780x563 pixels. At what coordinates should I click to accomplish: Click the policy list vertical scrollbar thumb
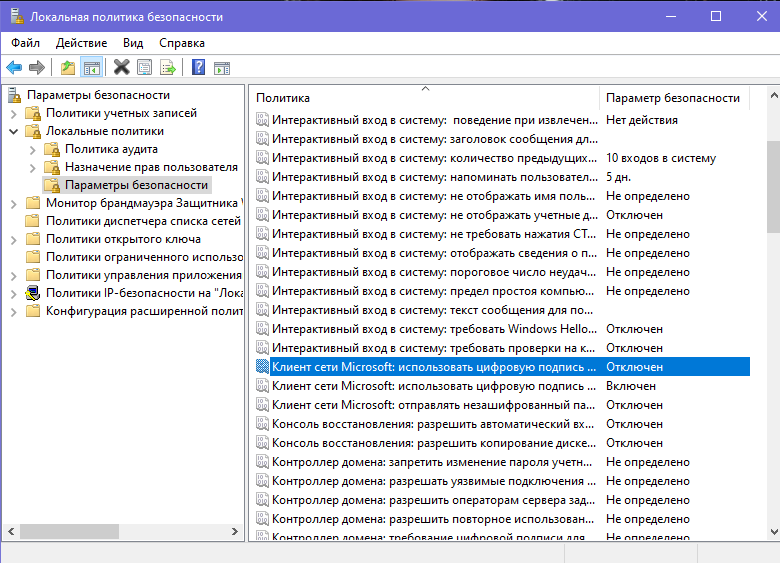pos(774,186)
